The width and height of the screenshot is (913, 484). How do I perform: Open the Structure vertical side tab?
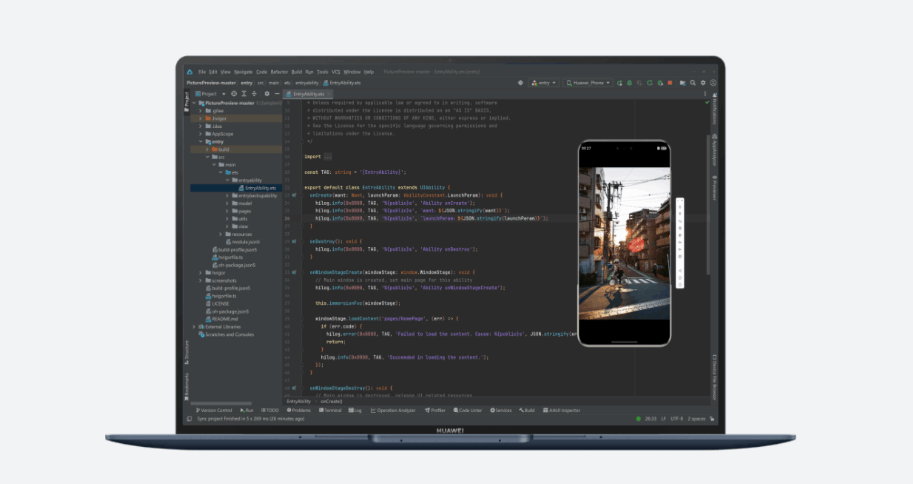[187, 352]
